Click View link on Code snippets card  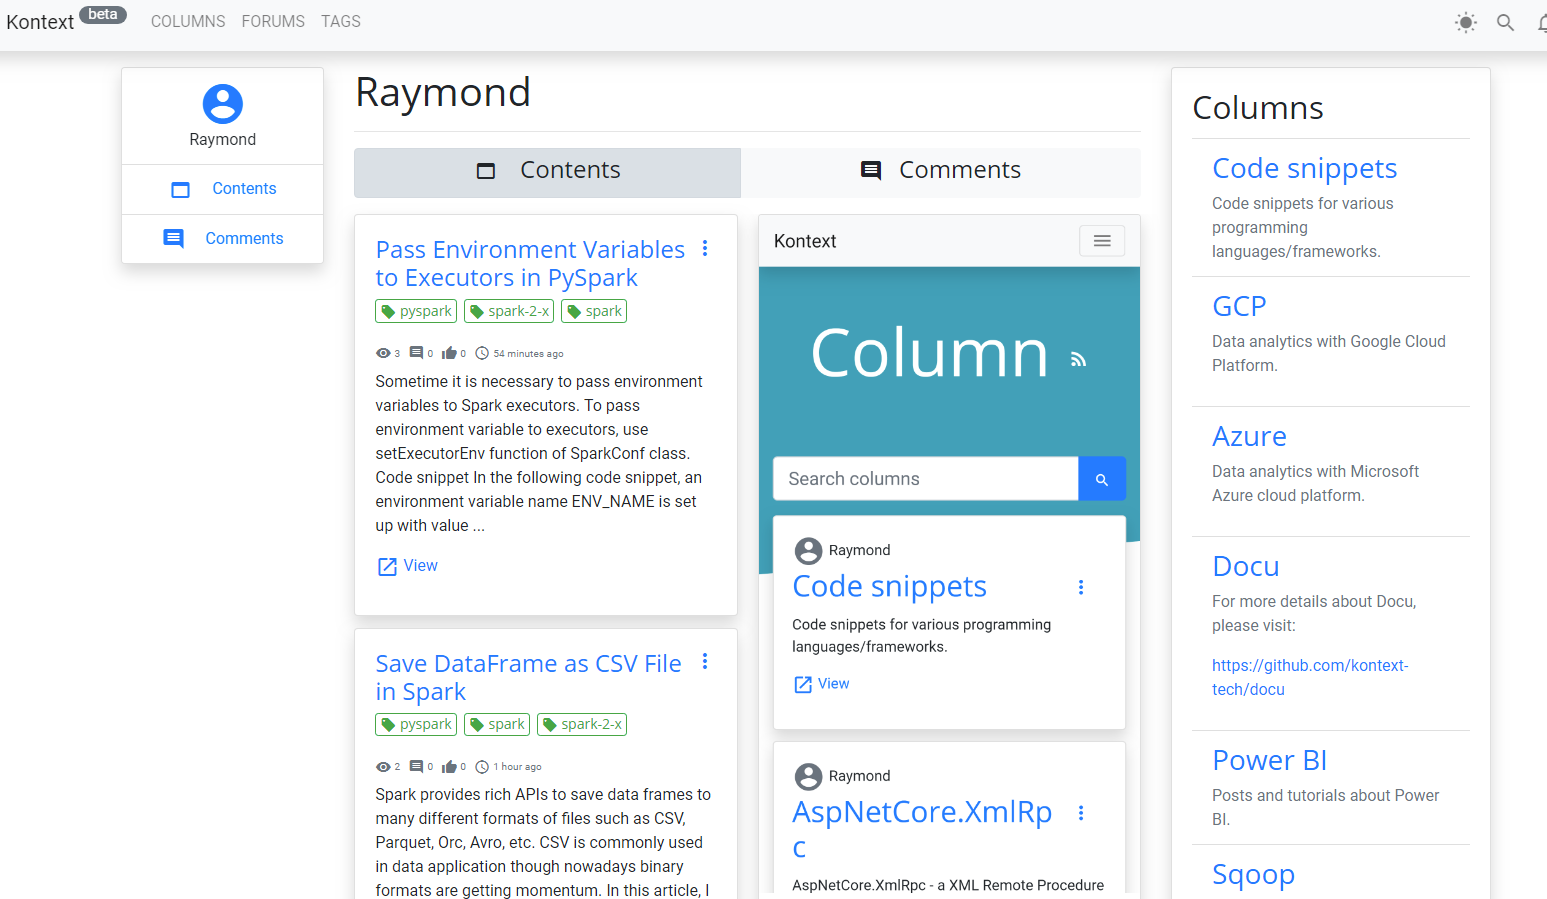[822, 684]
